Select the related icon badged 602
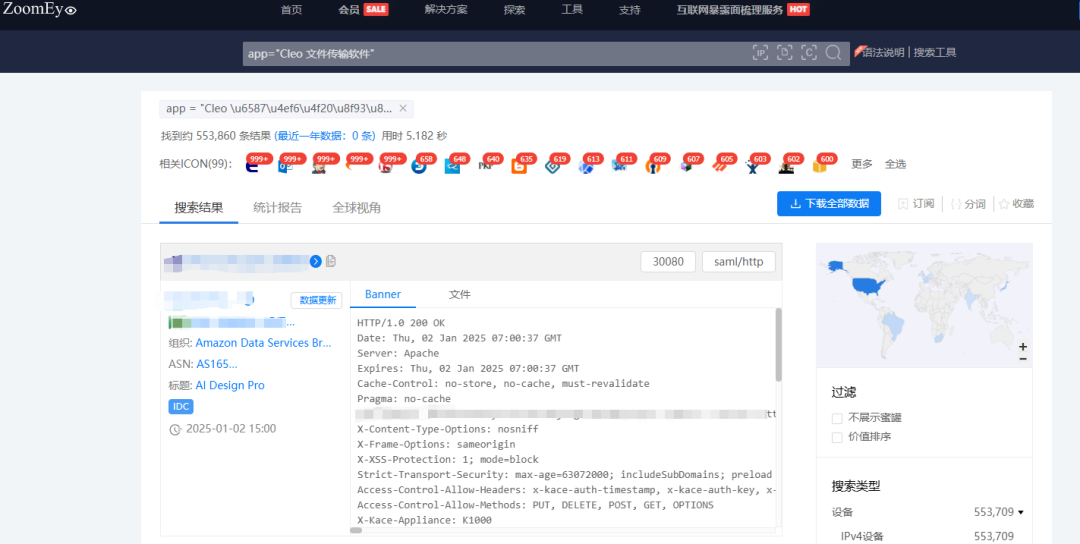The width and height of the screenshot is (1080, 544). click(785, 167)
